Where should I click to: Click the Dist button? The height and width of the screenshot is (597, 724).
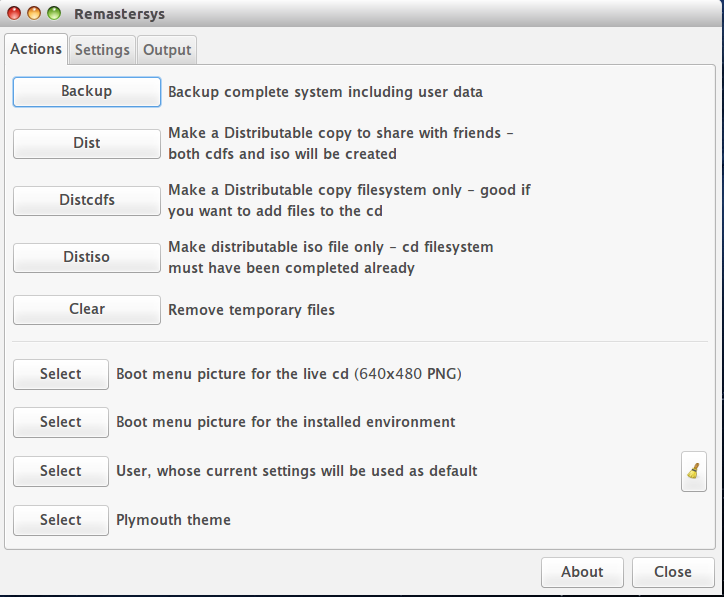pos(87,144)
